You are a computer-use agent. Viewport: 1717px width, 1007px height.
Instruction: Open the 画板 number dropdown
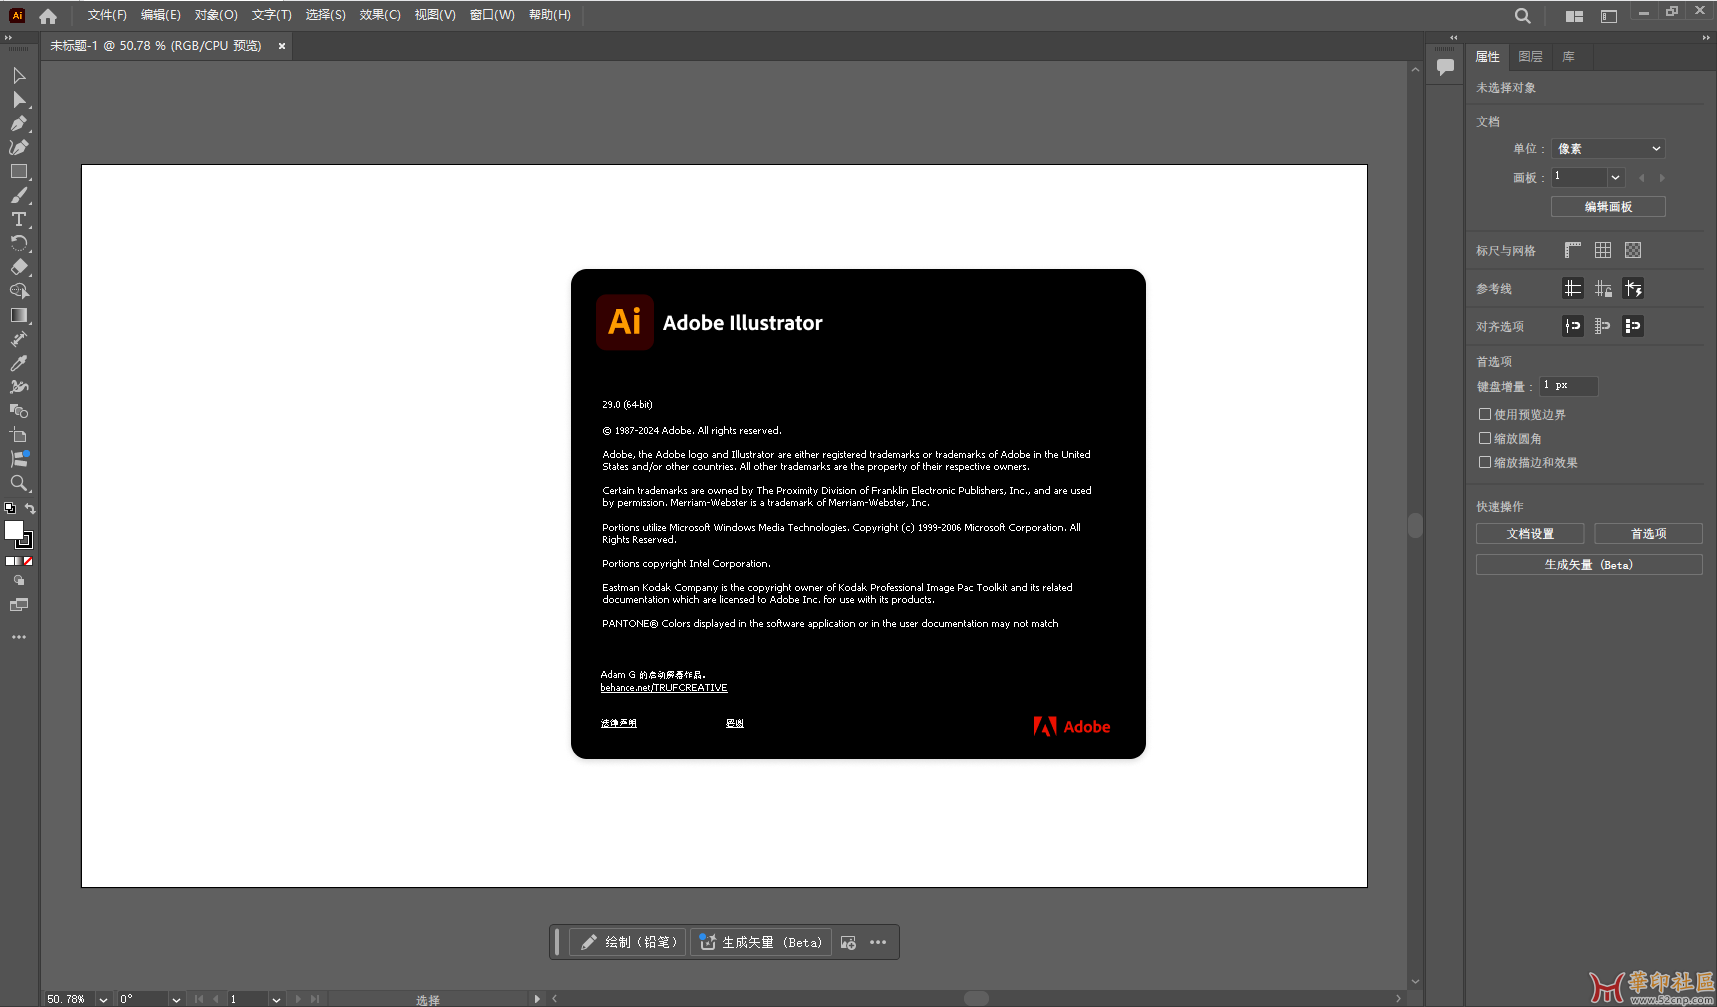tap(1615, 177)
